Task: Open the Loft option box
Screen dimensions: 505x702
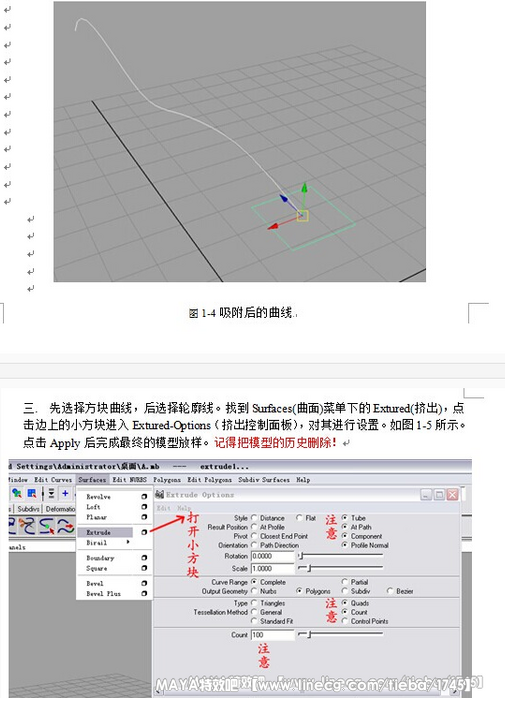Action: (x=144, y=507)
